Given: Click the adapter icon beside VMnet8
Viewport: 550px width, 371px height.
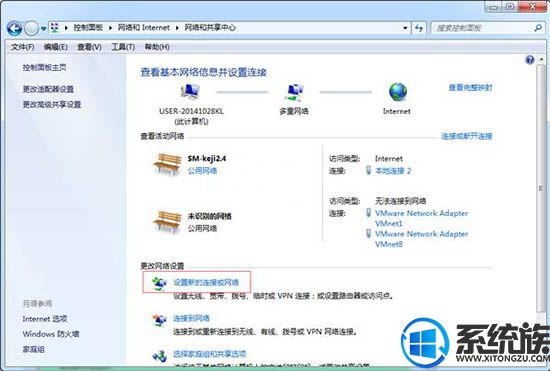Looking at the screenshot, I should tap(368, 234).
